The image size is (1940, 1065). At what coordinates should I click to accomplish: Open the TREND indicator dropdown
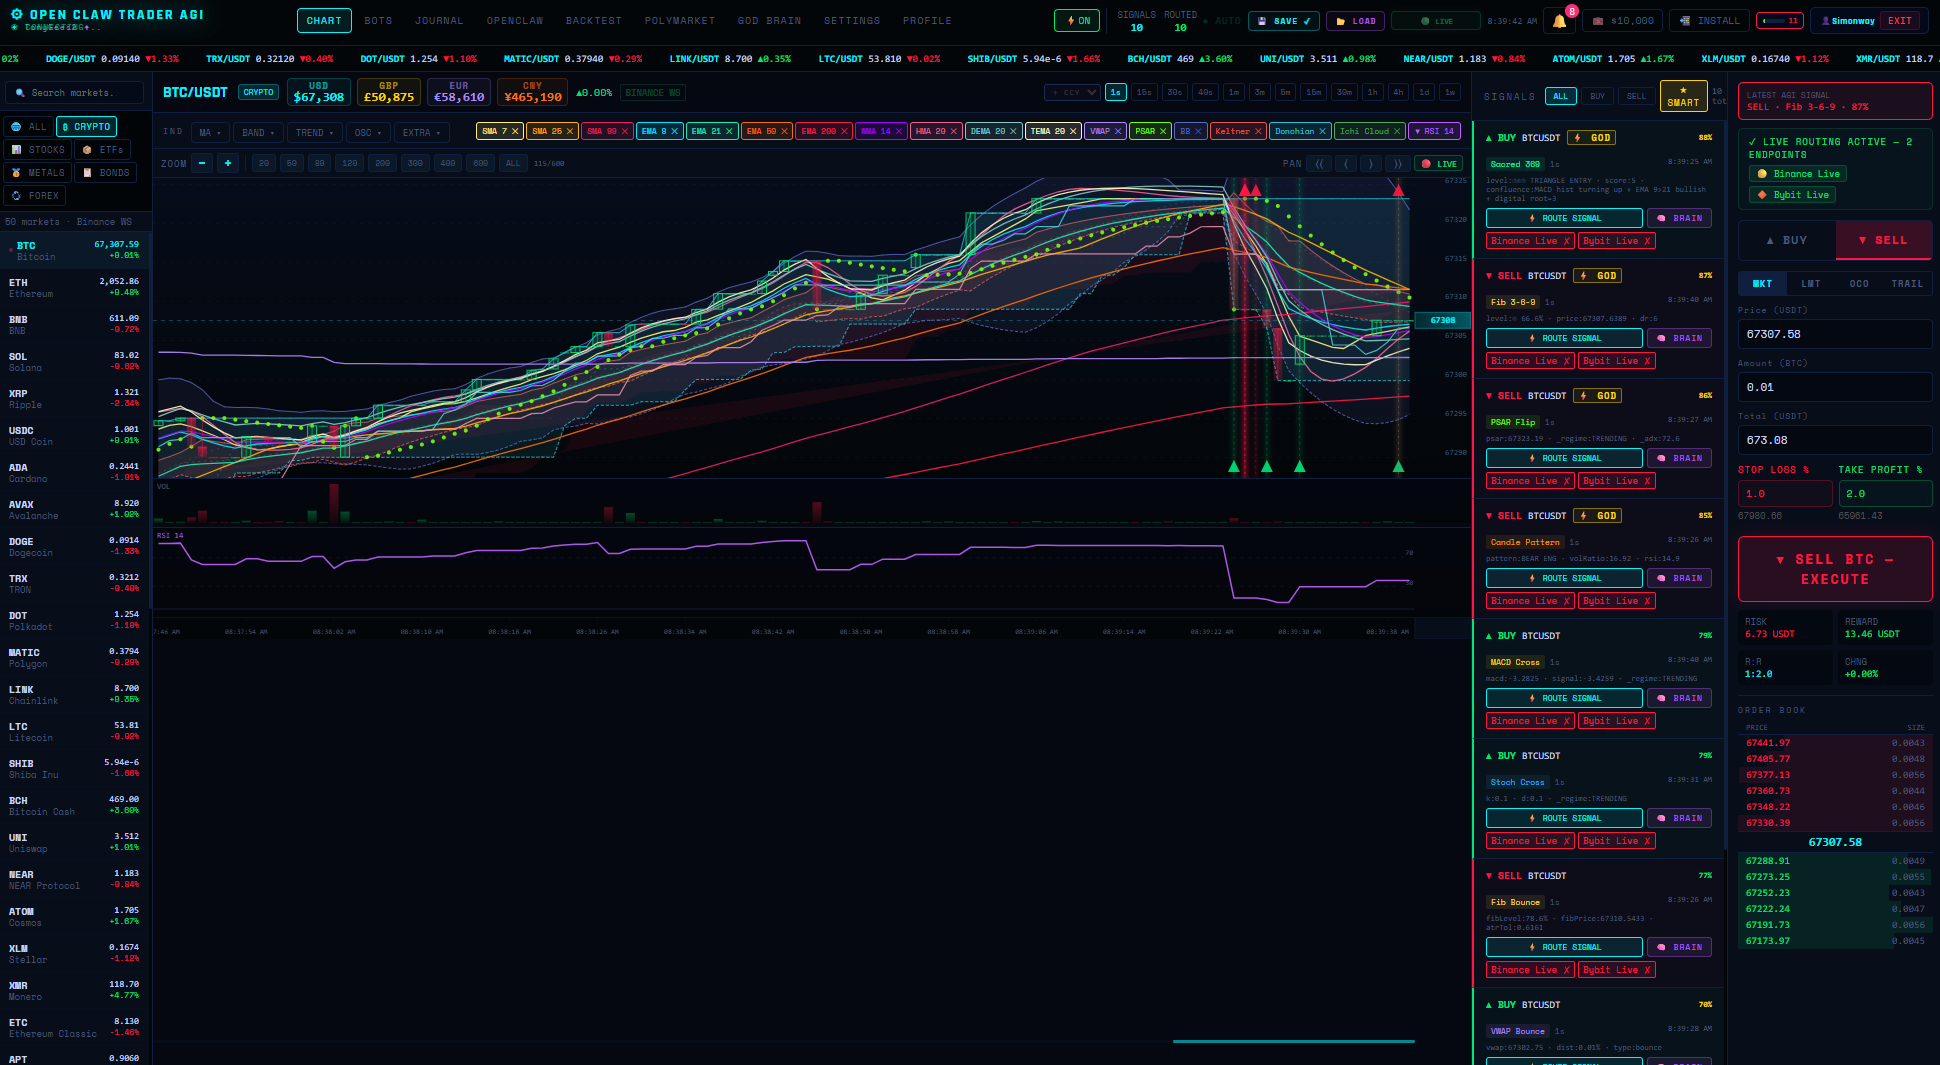click(314, 132)
